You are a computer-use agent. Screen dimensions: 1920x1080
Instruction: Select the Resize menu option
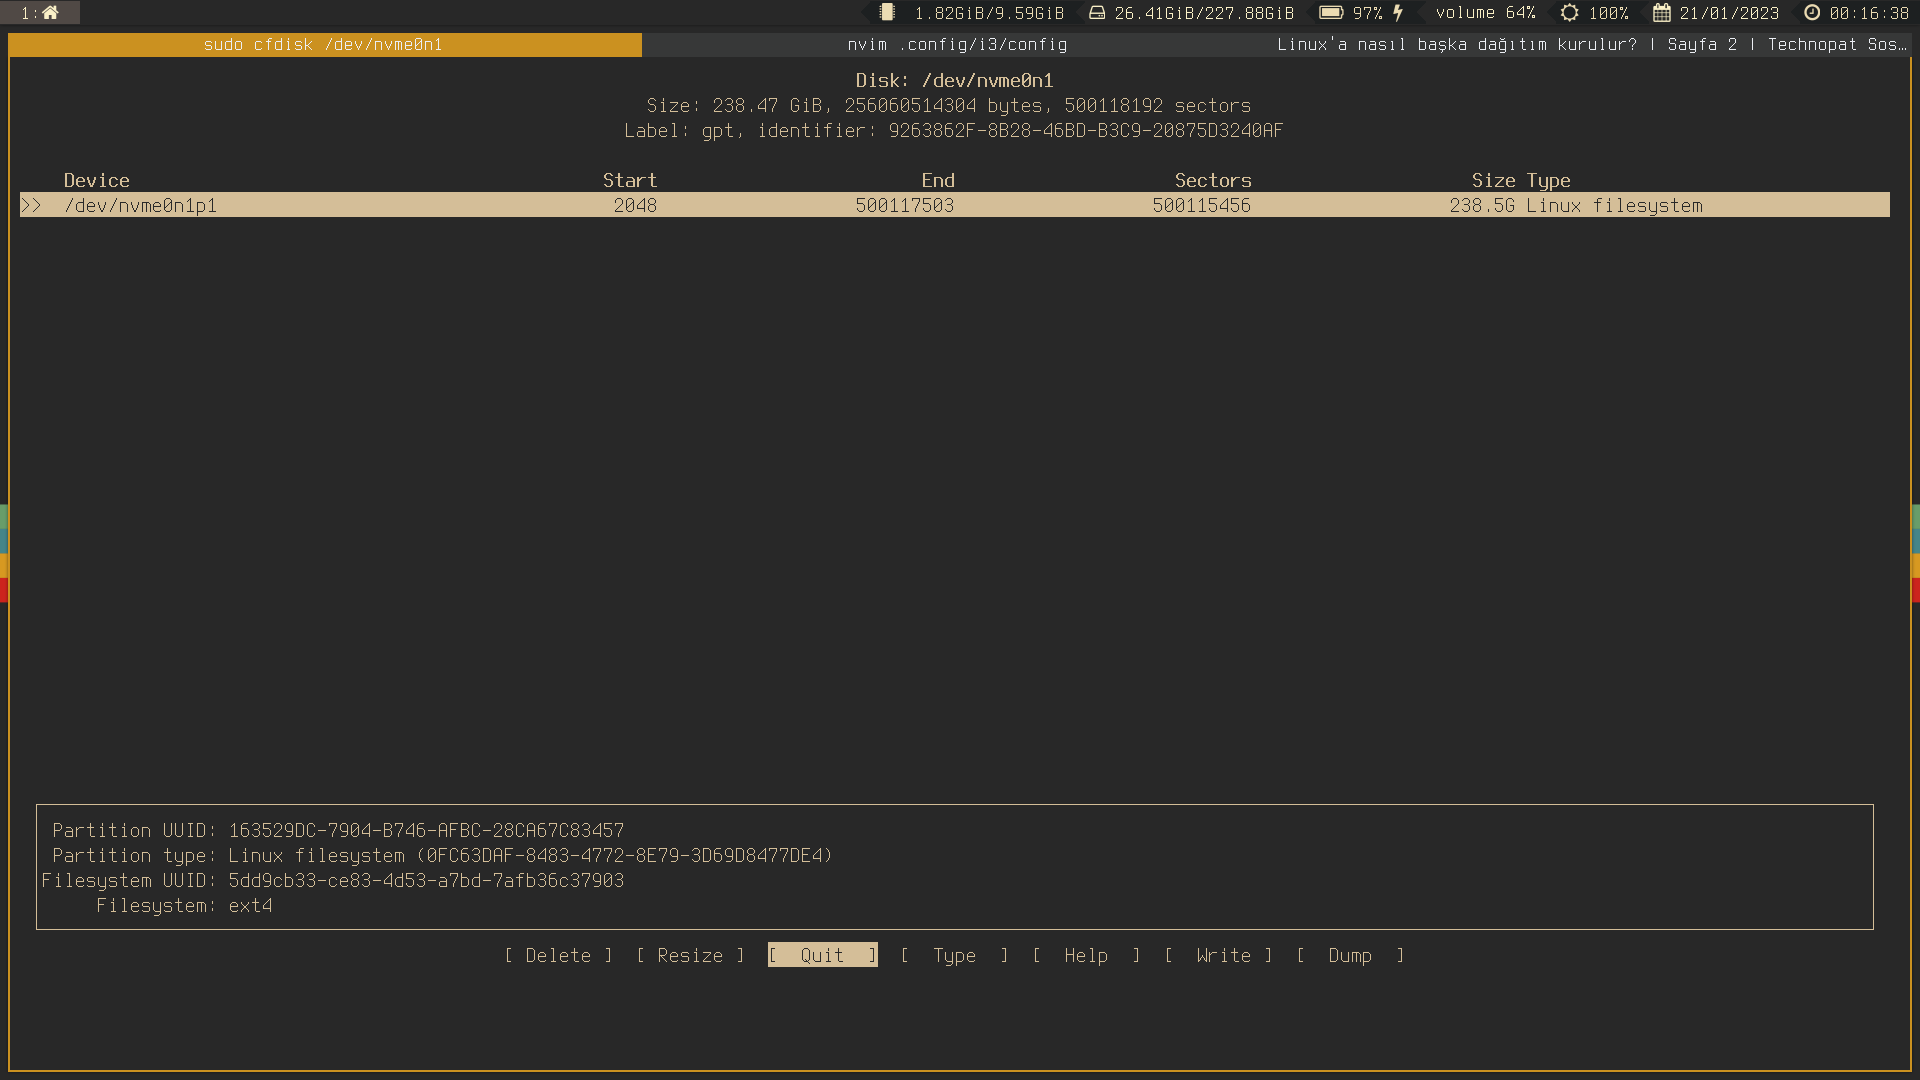[690, 956]
